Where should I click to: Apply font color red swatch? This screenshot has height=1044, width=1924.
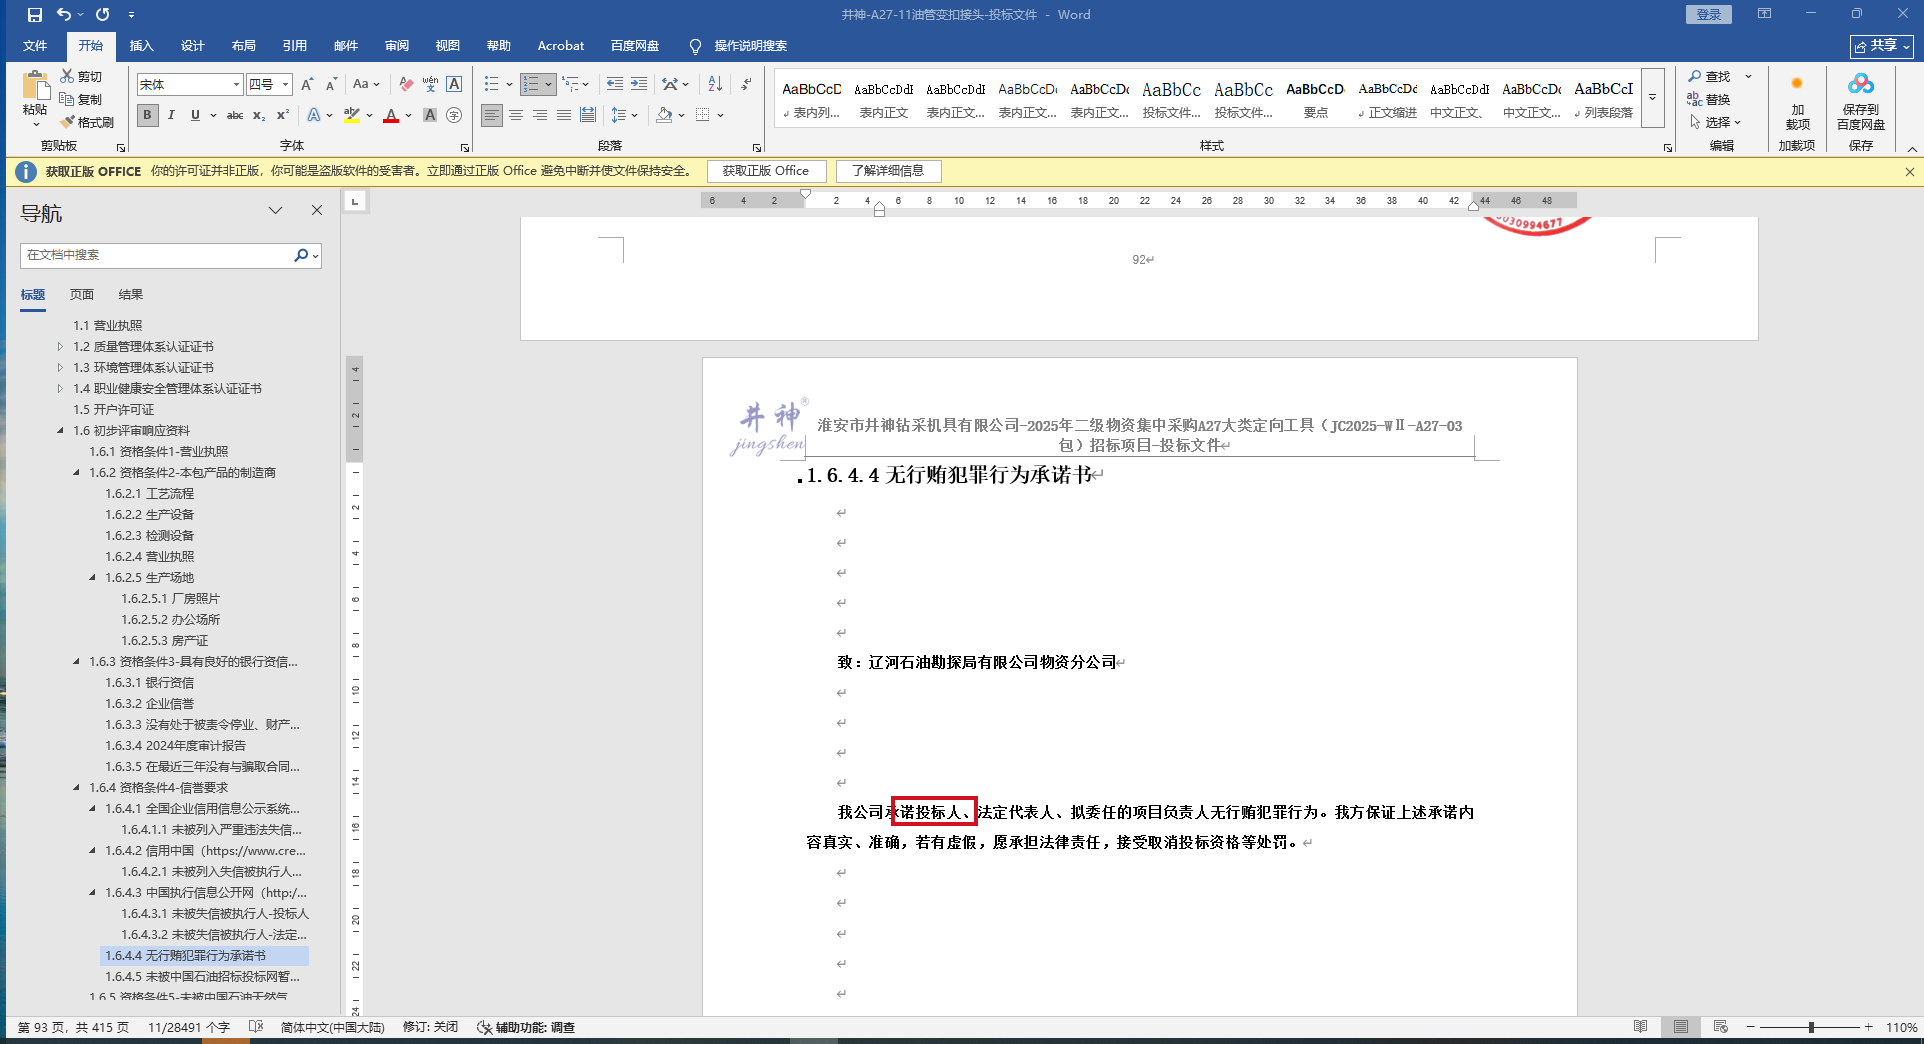pyautogui.click(x=390, y=115)
